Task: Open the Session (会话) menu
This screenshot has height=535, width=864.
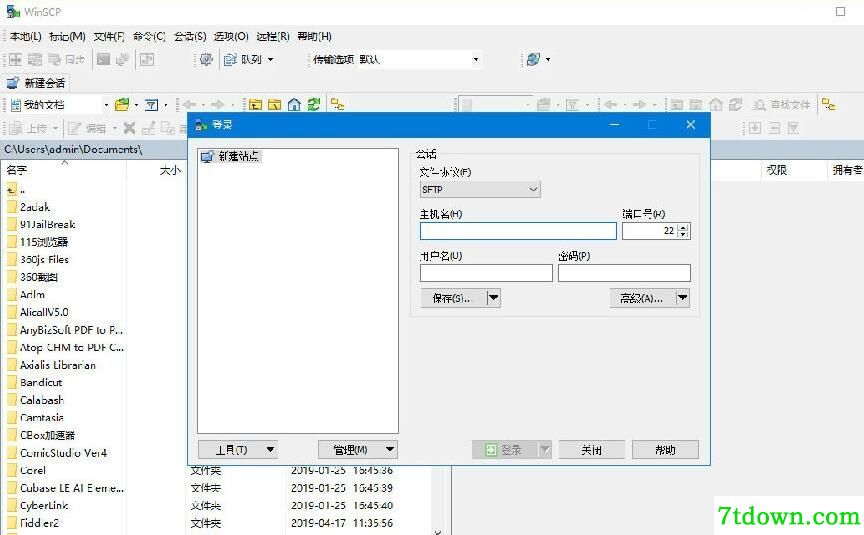Action: coord(190,36)
